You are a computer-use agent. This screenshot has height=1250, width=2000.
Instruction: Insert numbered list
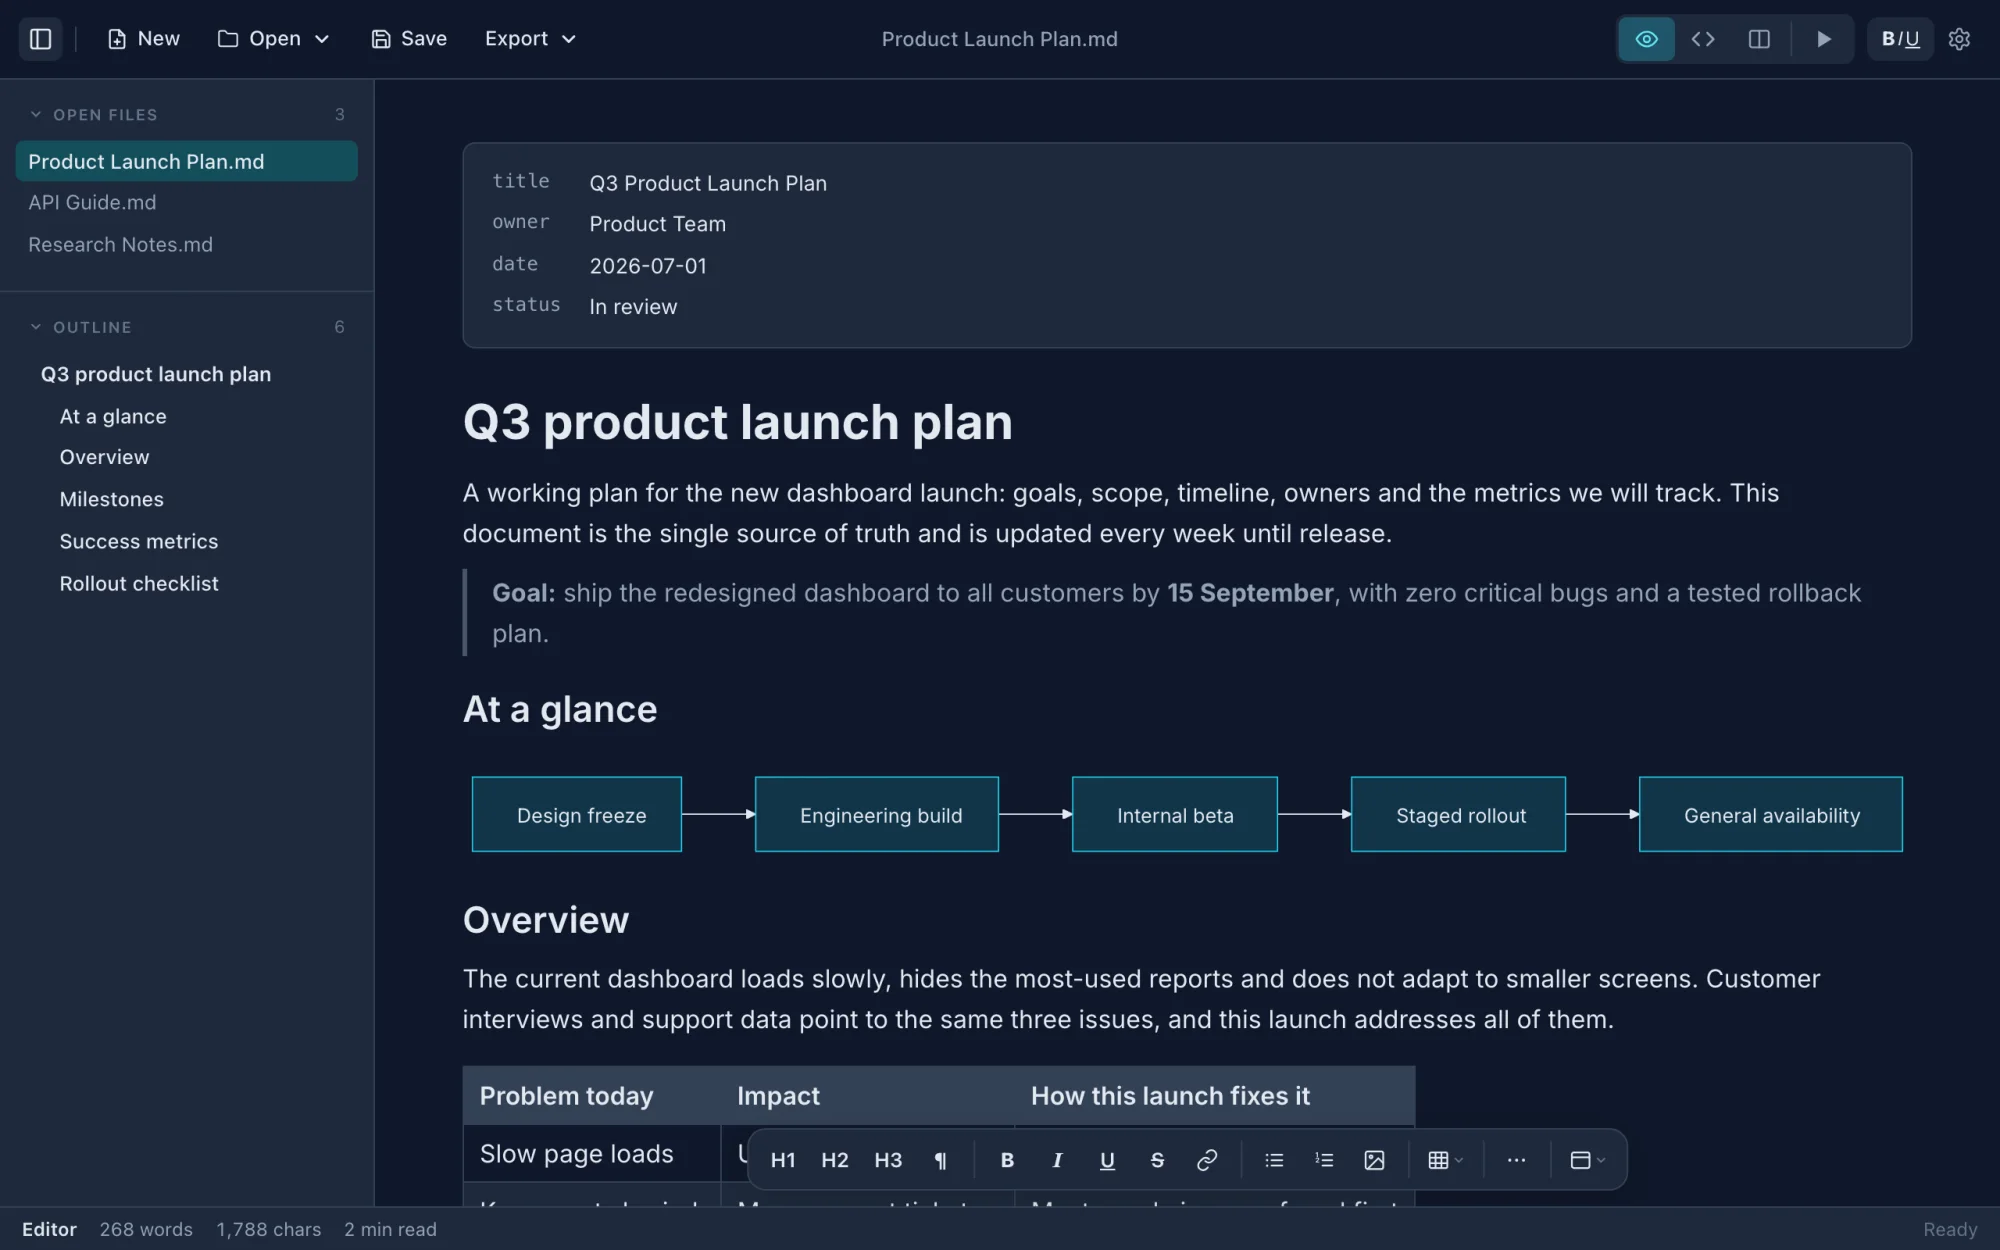tap(1324, 1160)
